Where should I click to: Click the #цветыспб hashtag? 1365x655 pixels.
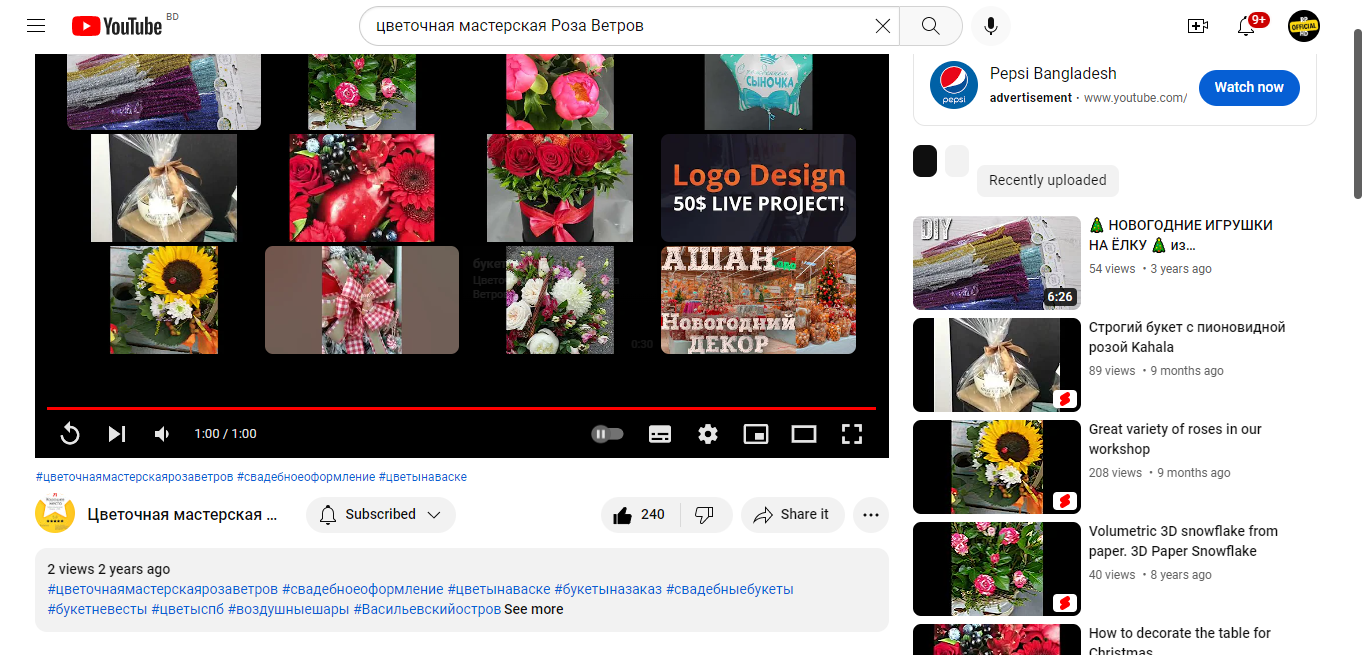click(187, 609)
